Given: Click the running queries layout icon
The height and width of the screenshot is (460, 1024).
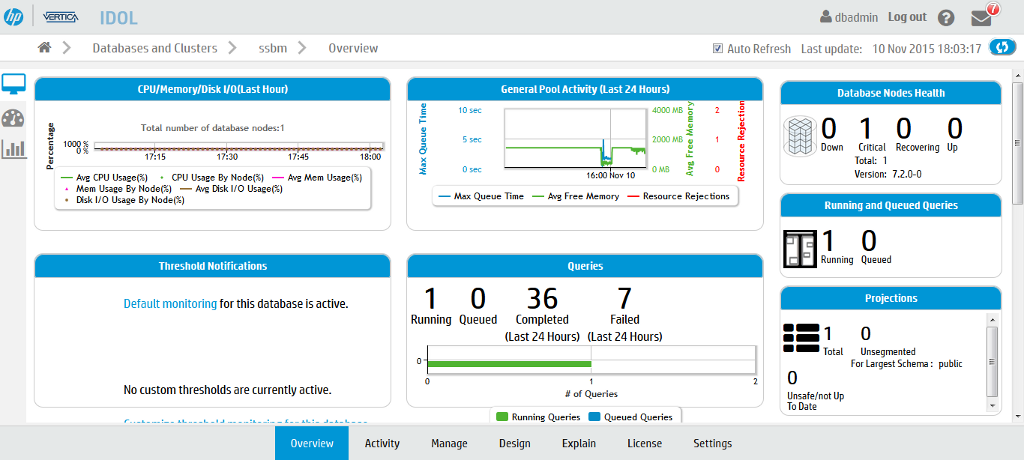Looking at the screenshot, I should point(800,248).
